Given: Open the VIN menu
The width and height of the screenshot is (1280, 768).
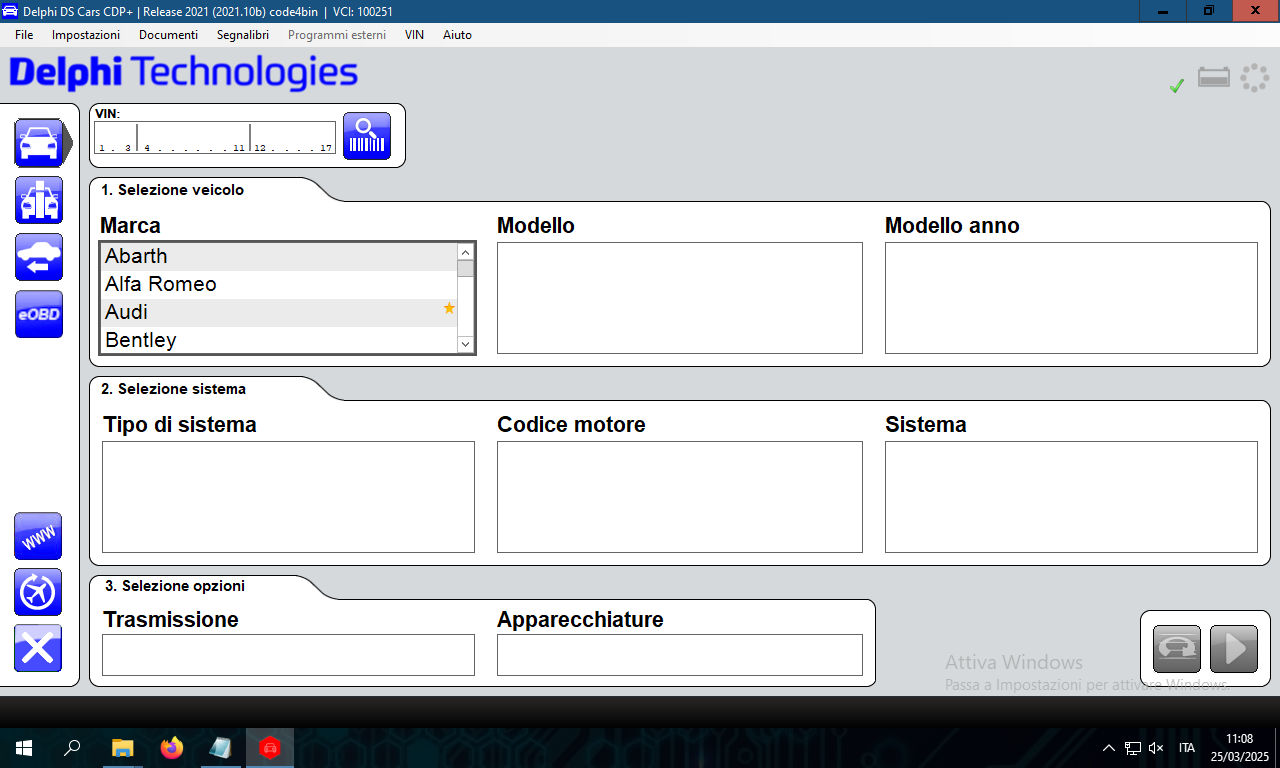Looking at the screenshot, I should [414, 34].
